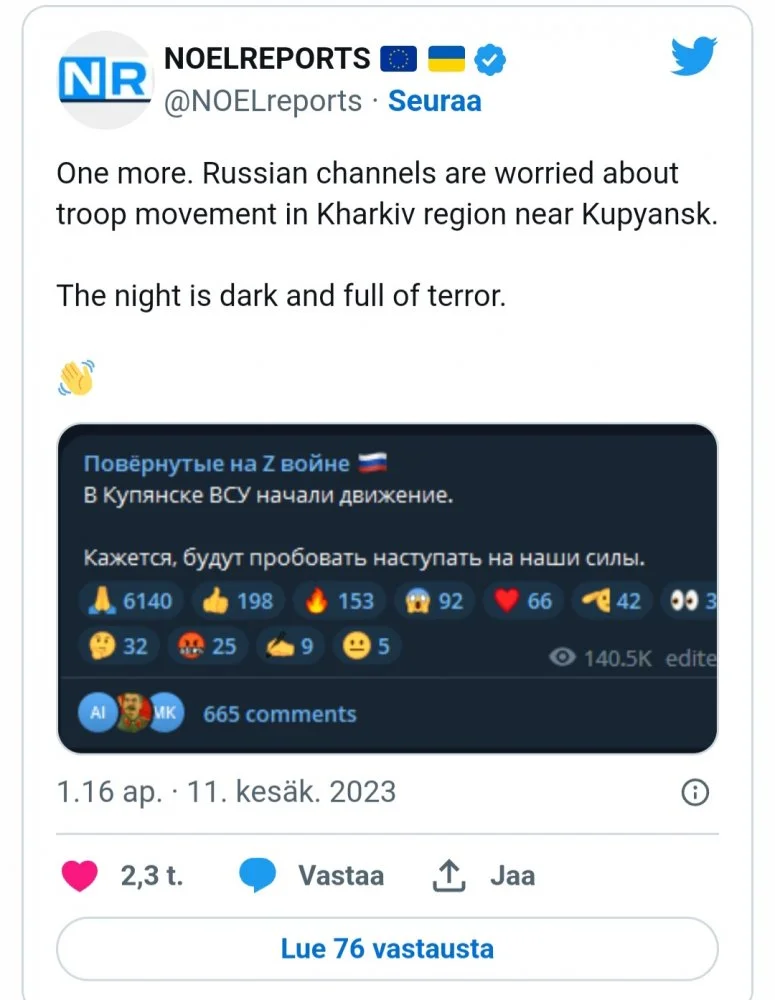Open the NOELREPORTS profile avatar
This screenshot has height=1000, width=775.
coord(104,79)
